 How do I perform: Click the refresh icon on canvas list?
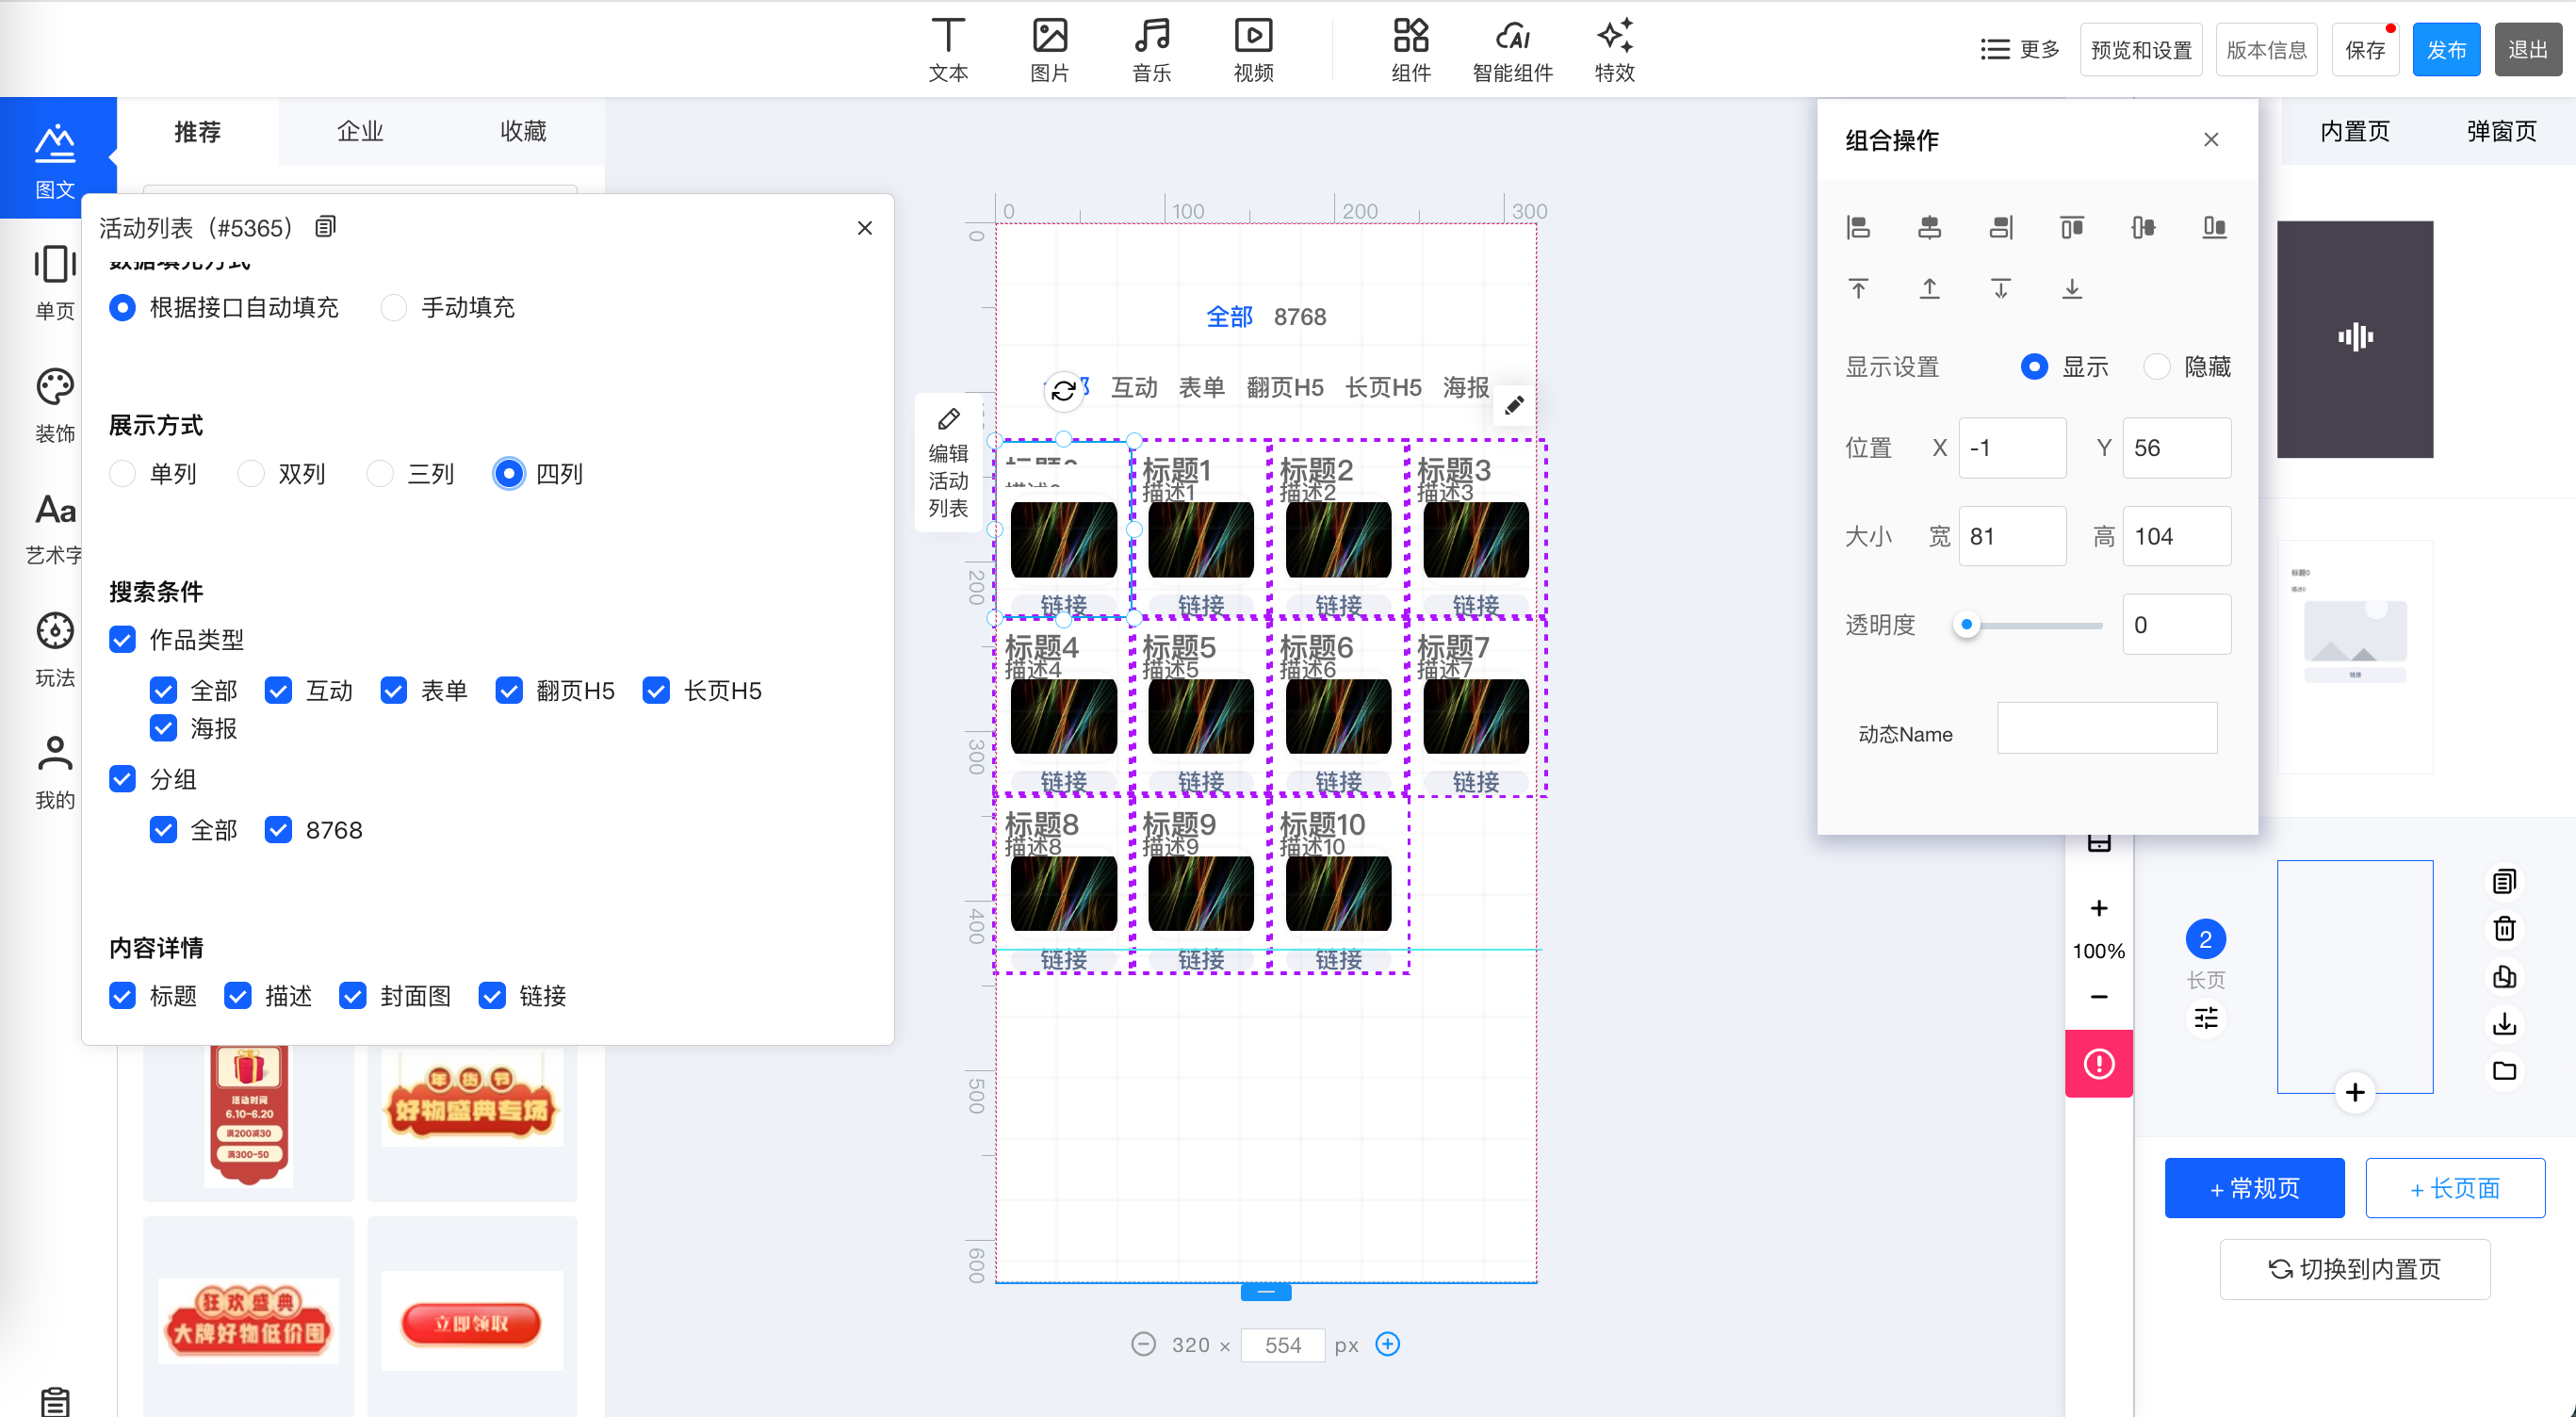click(x=1064, y=390)
